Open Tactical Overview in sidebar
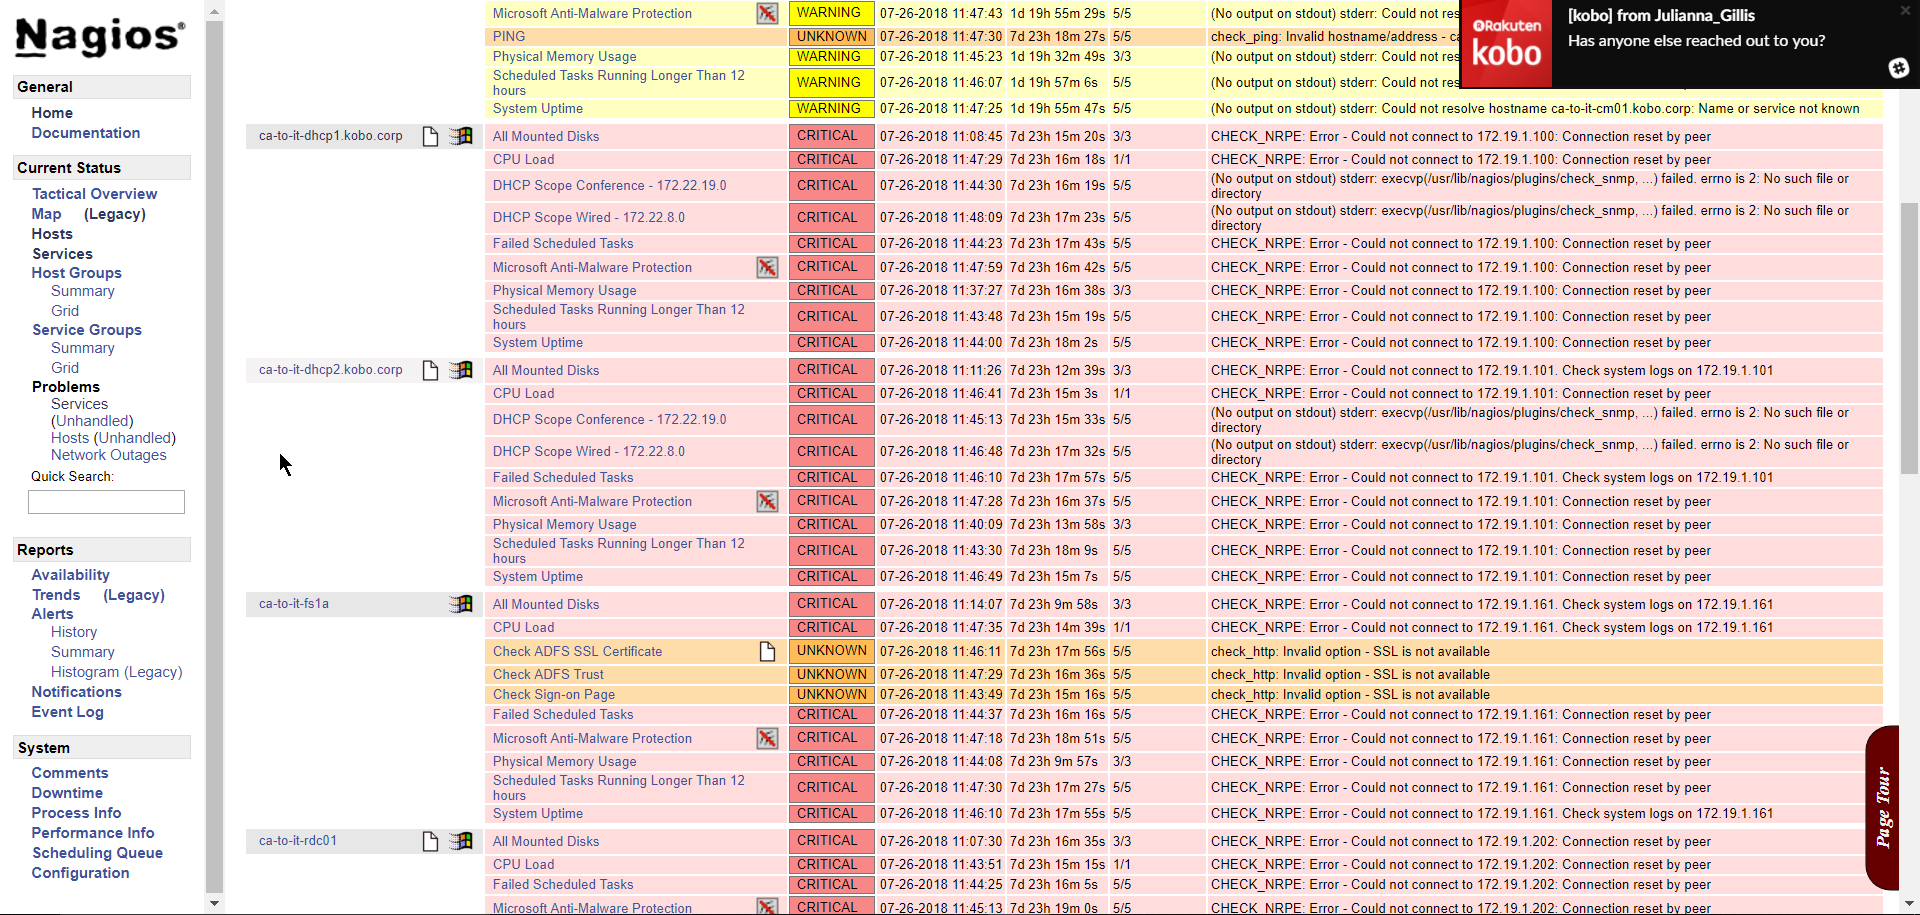Viewport: 1920px width, 915px height. (x=94, y=194)
